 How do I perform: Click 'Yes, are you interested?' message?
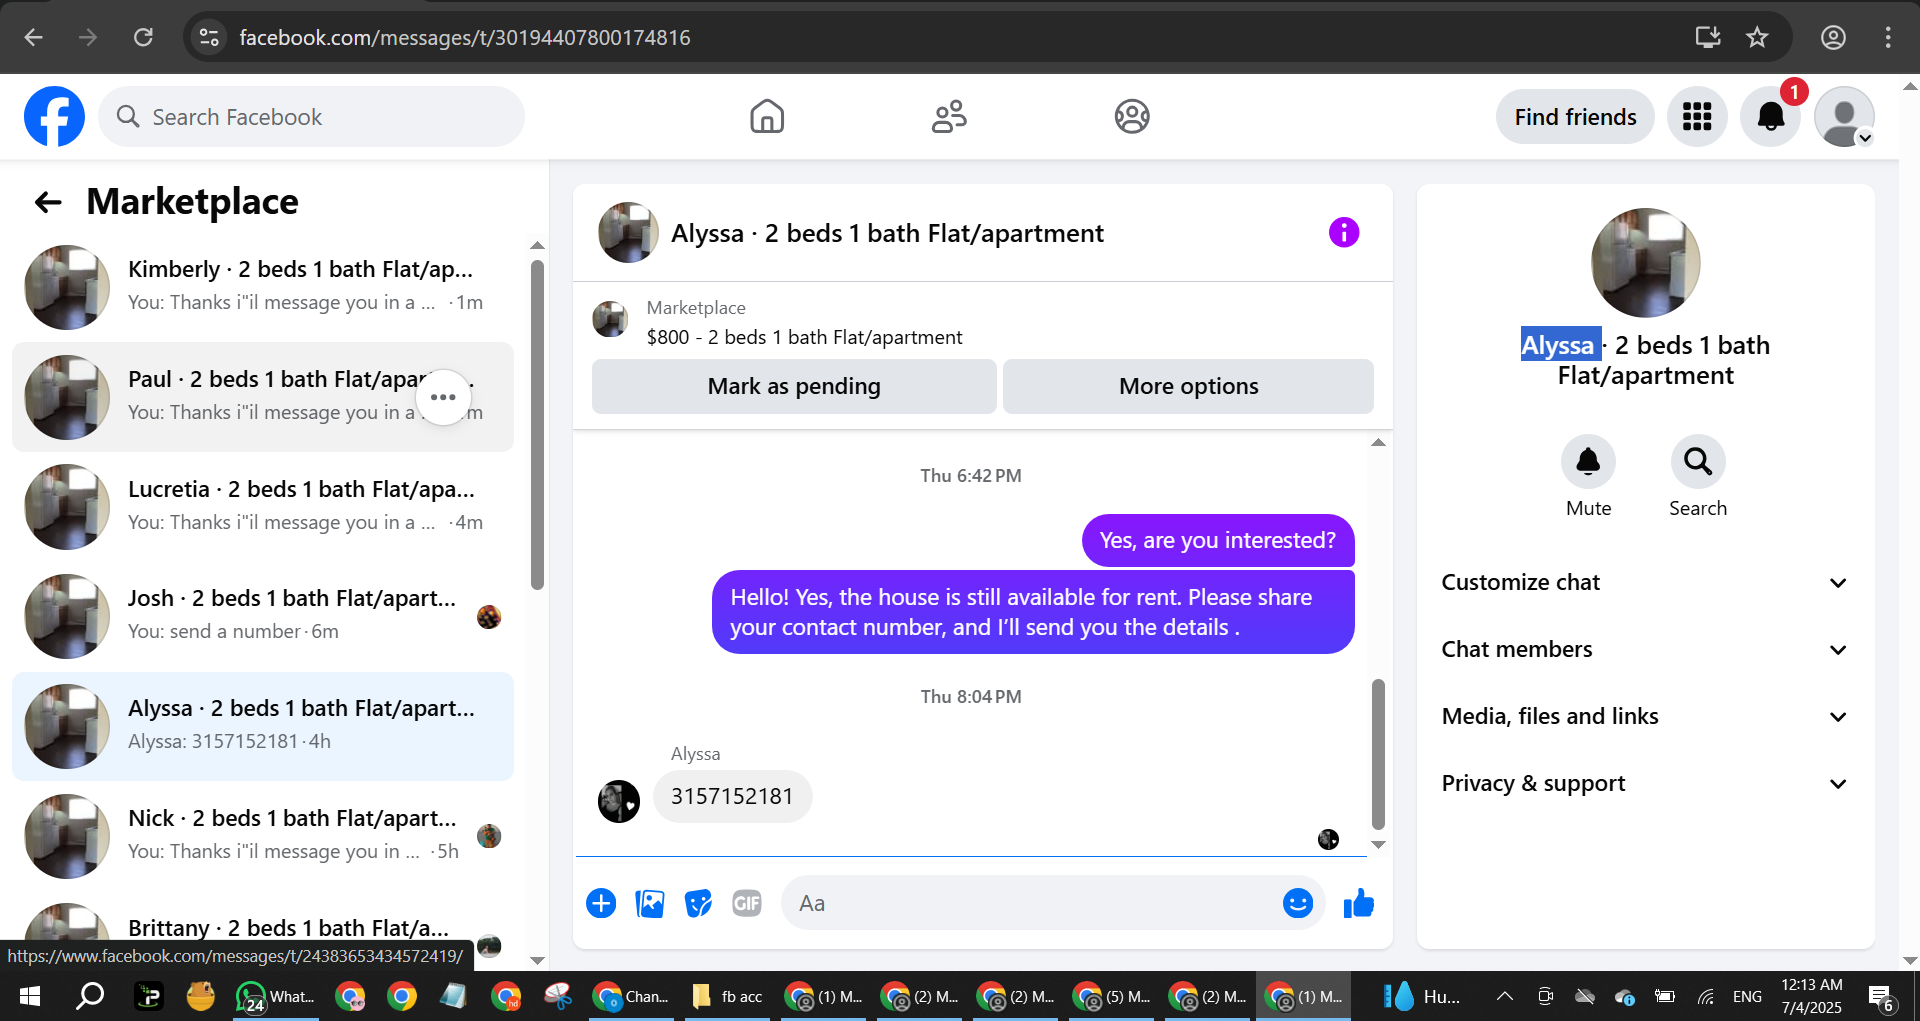click(1217, 540)
